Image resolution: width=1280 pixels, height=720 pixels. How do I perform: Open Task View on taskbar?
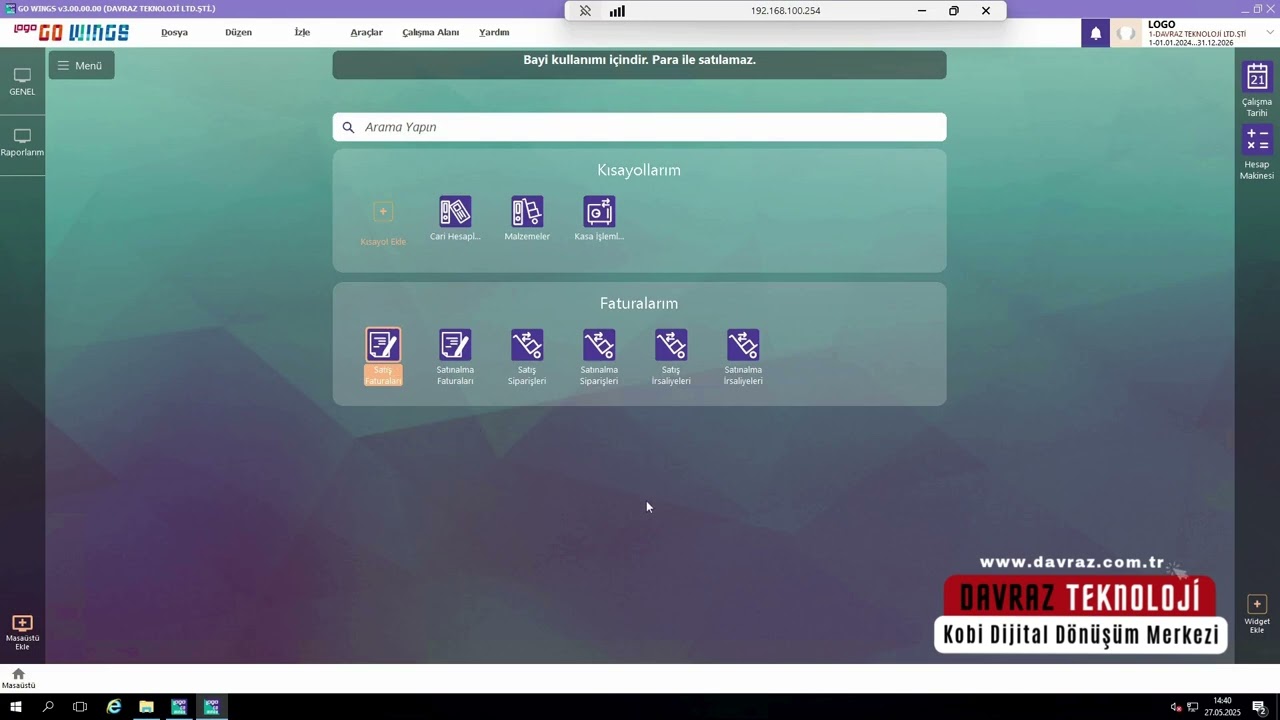click(x=80, y=707)
